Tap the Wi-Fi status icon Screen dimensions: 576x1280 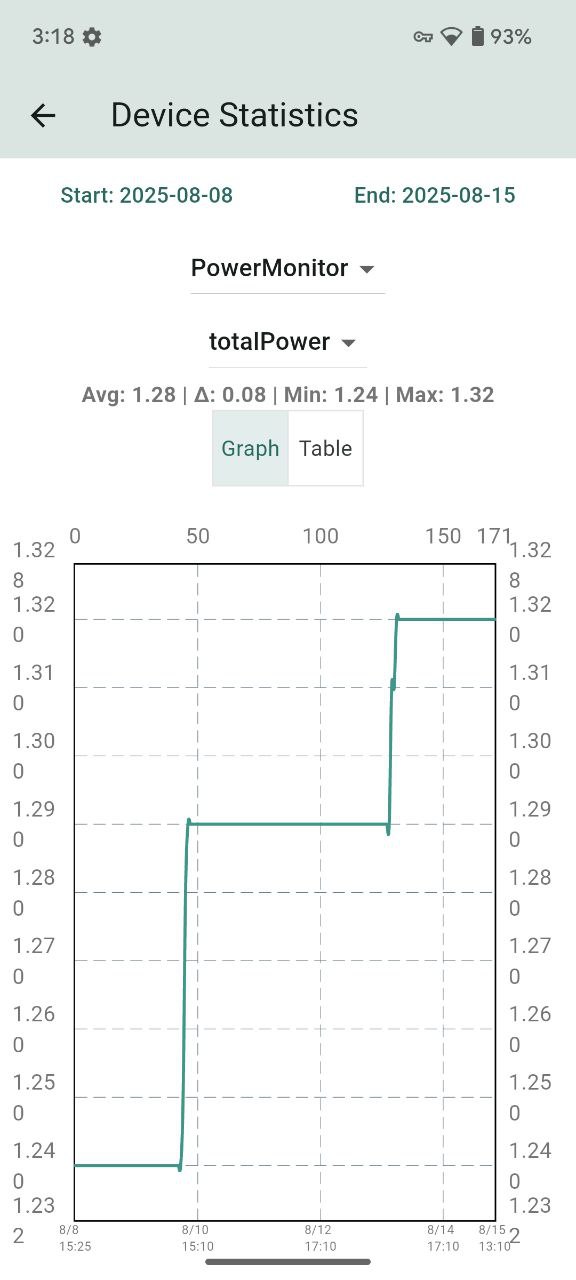click(452, 36)
